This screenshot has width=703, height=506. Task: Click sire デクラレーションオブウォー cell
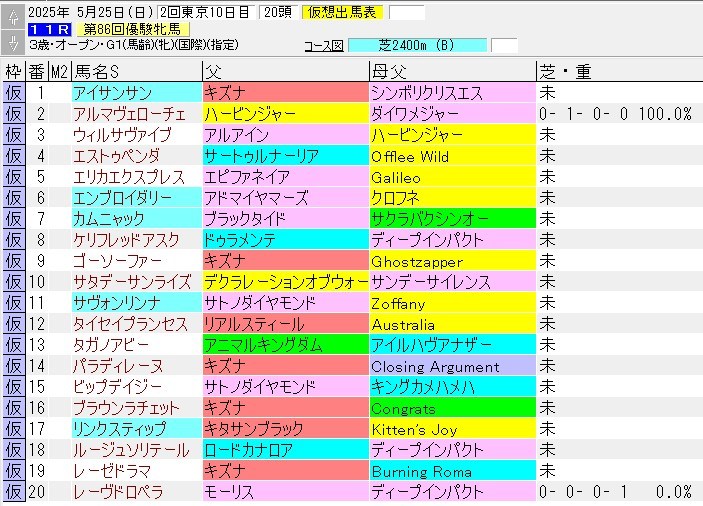point(286,282)
